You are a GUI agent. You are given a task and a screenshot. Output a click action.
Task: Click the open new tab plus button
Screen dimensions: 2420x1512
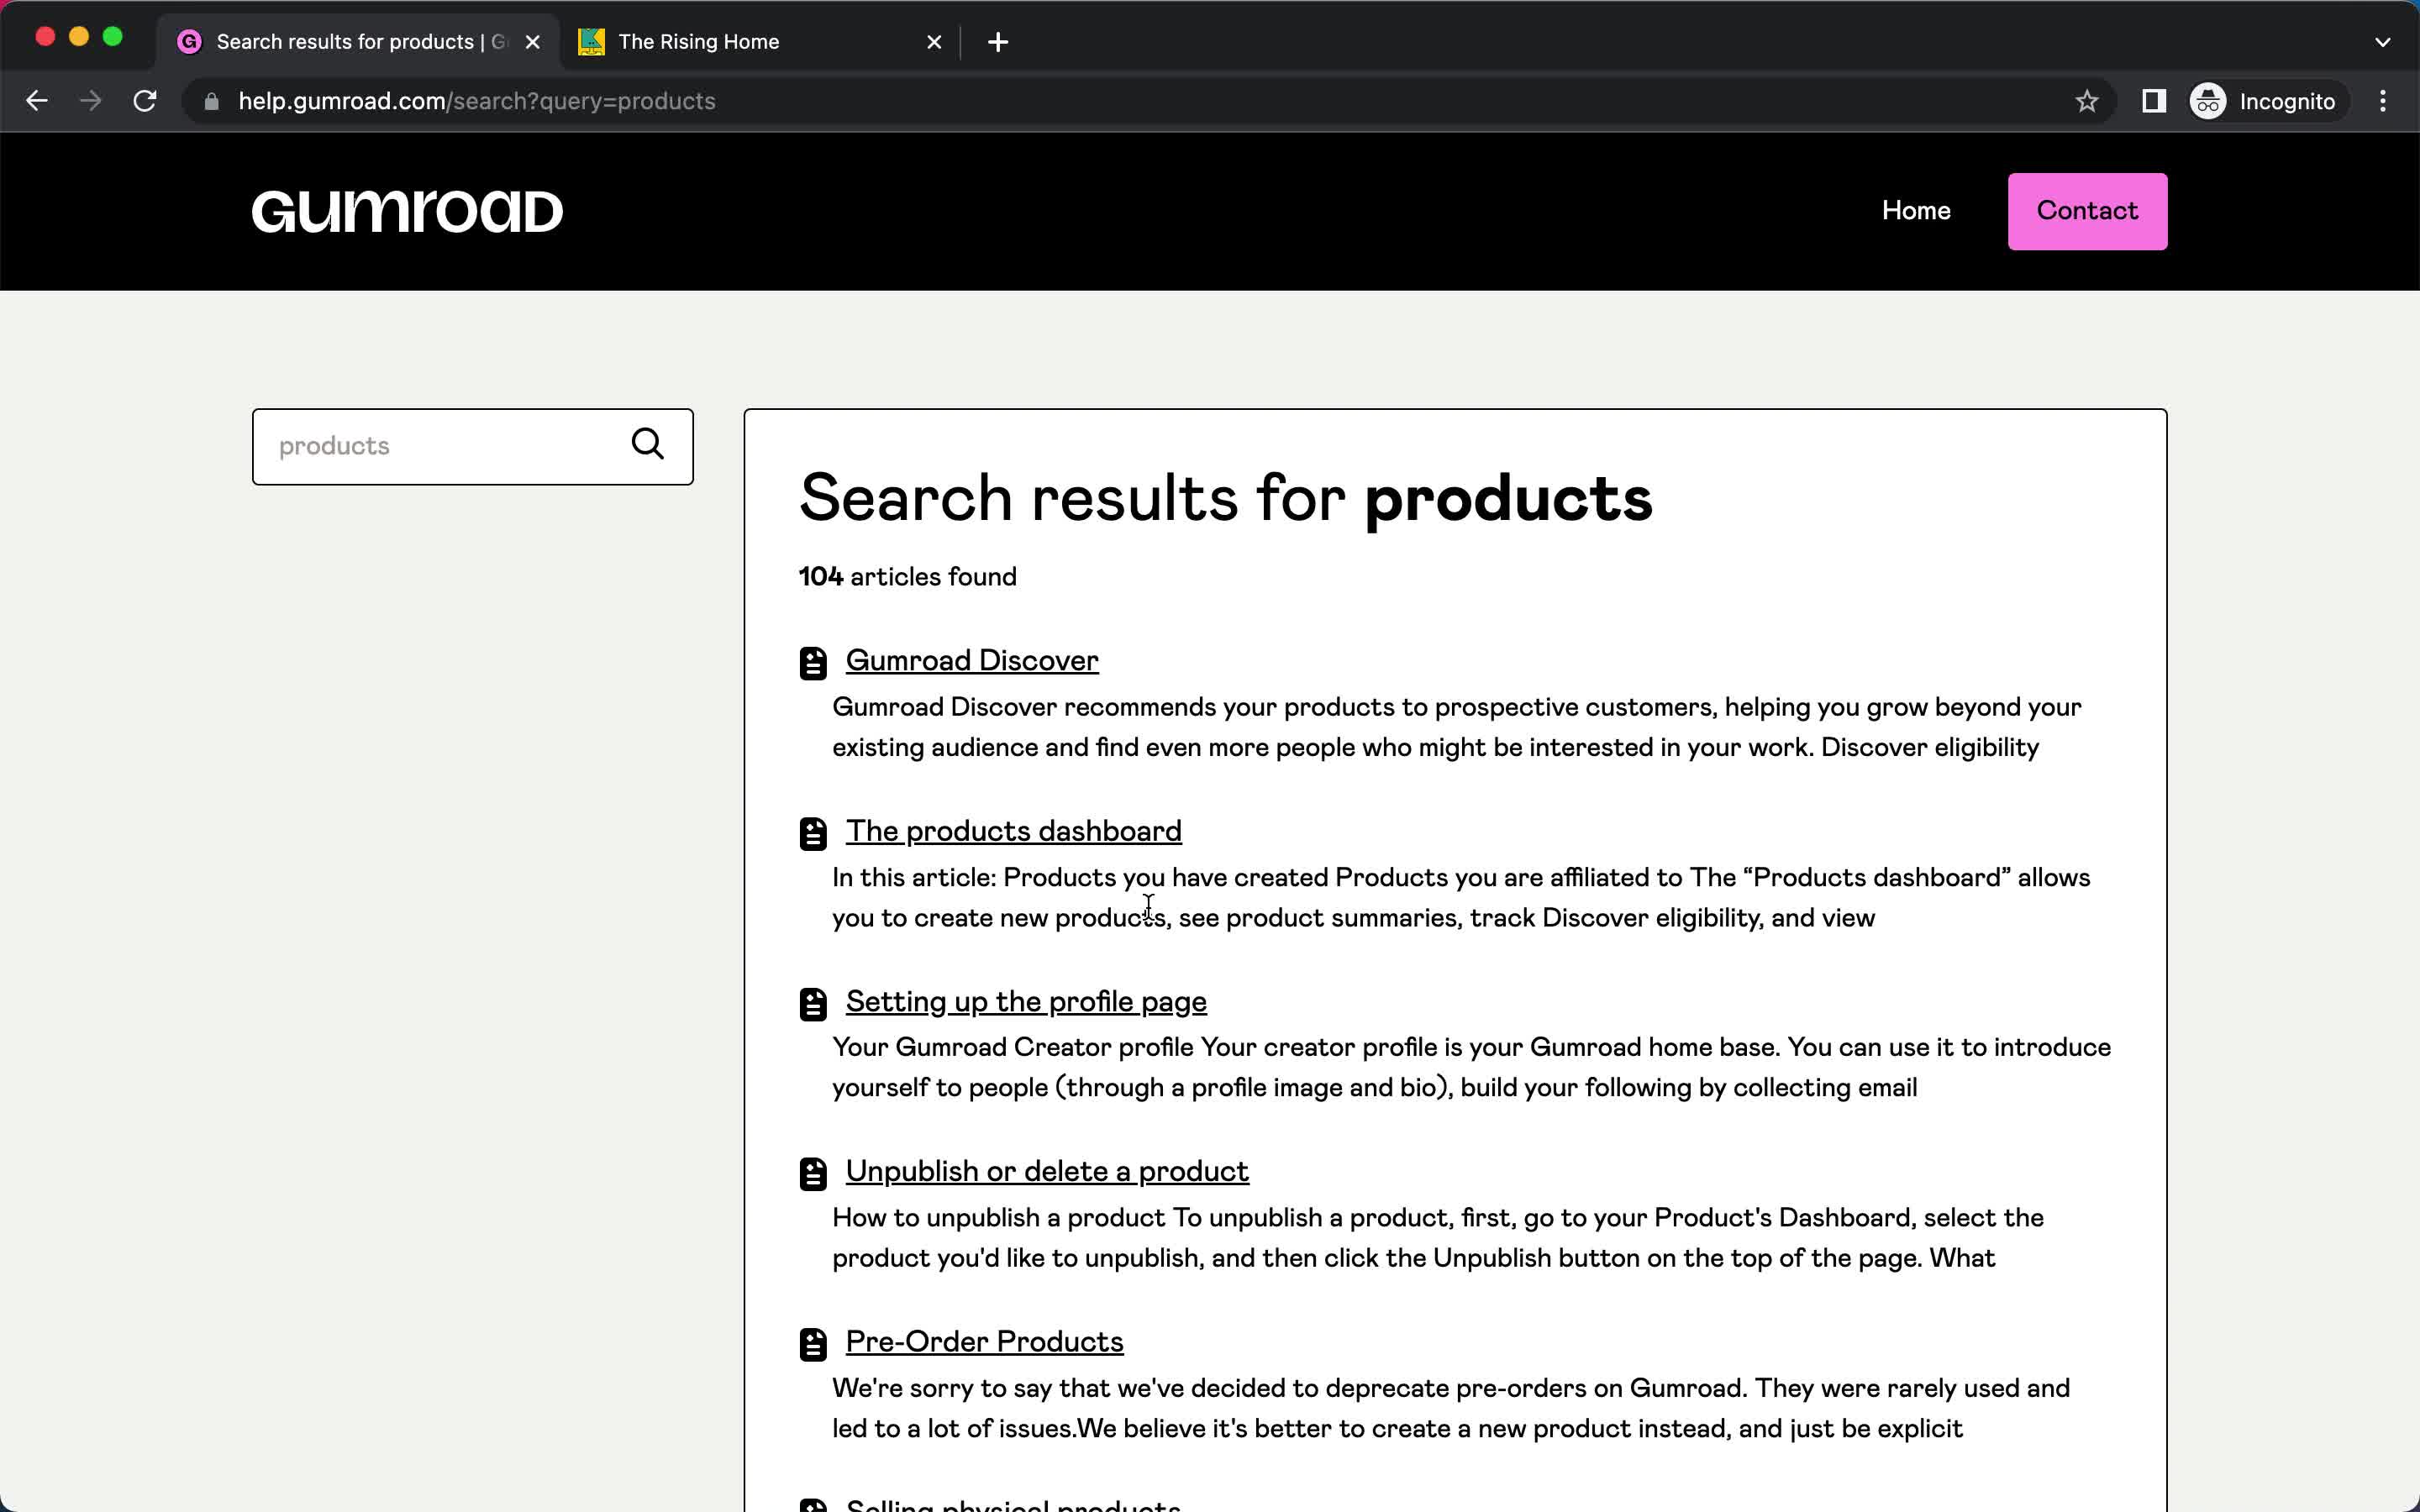(993, 40)
